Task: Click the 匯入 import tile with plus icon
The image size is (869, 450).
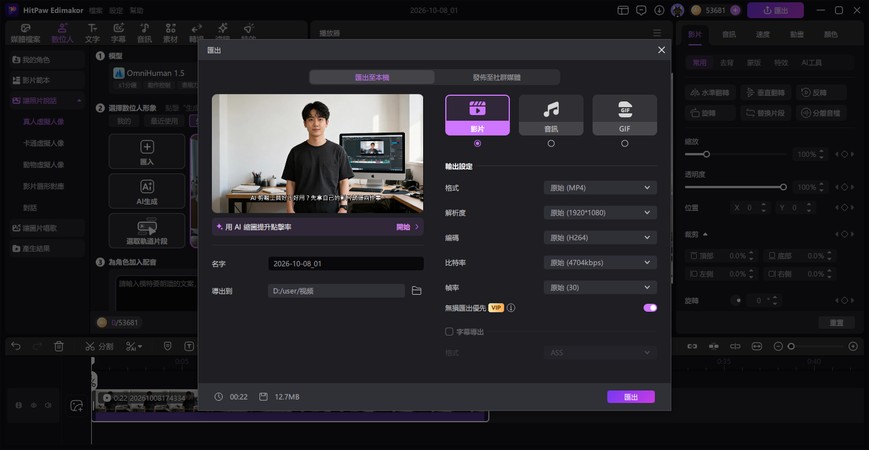Action: (x=147, y=151)
